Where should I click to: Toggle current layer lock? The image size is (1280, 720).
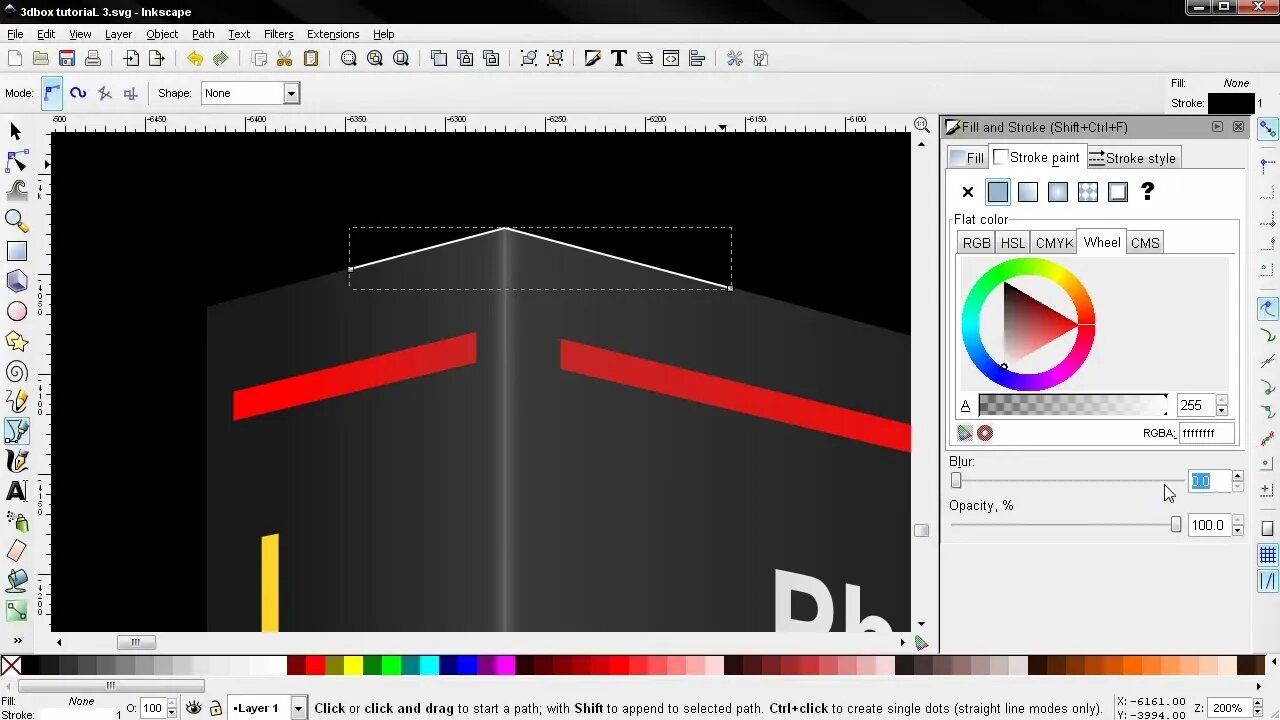(215, 708)
